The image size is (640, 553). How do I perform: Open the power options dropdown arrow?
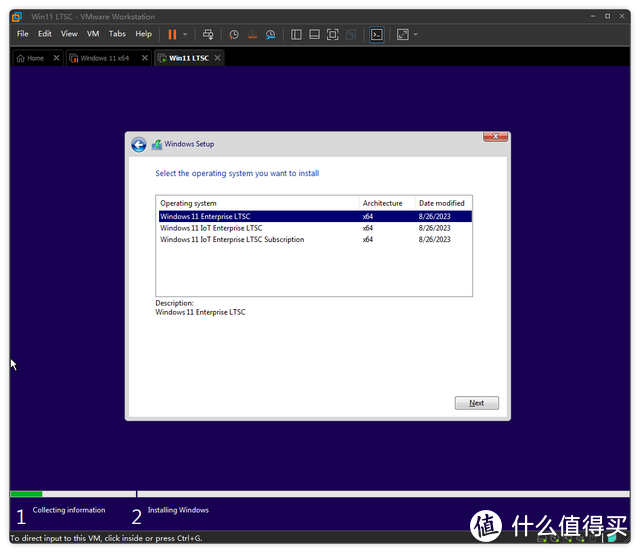point(185,34)
